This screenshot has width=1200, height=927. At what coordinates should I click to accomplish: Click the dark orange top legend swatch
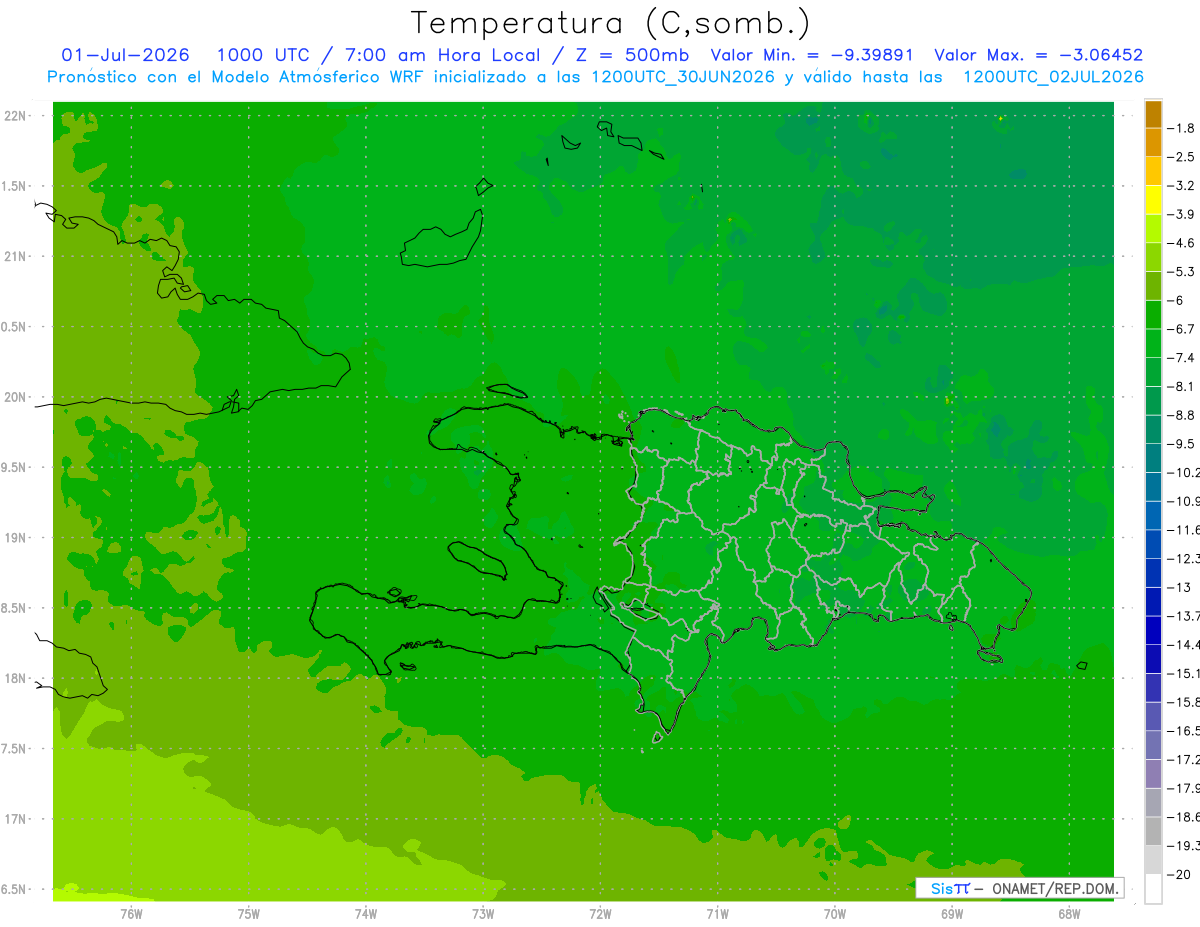(x=1153, y=114)
